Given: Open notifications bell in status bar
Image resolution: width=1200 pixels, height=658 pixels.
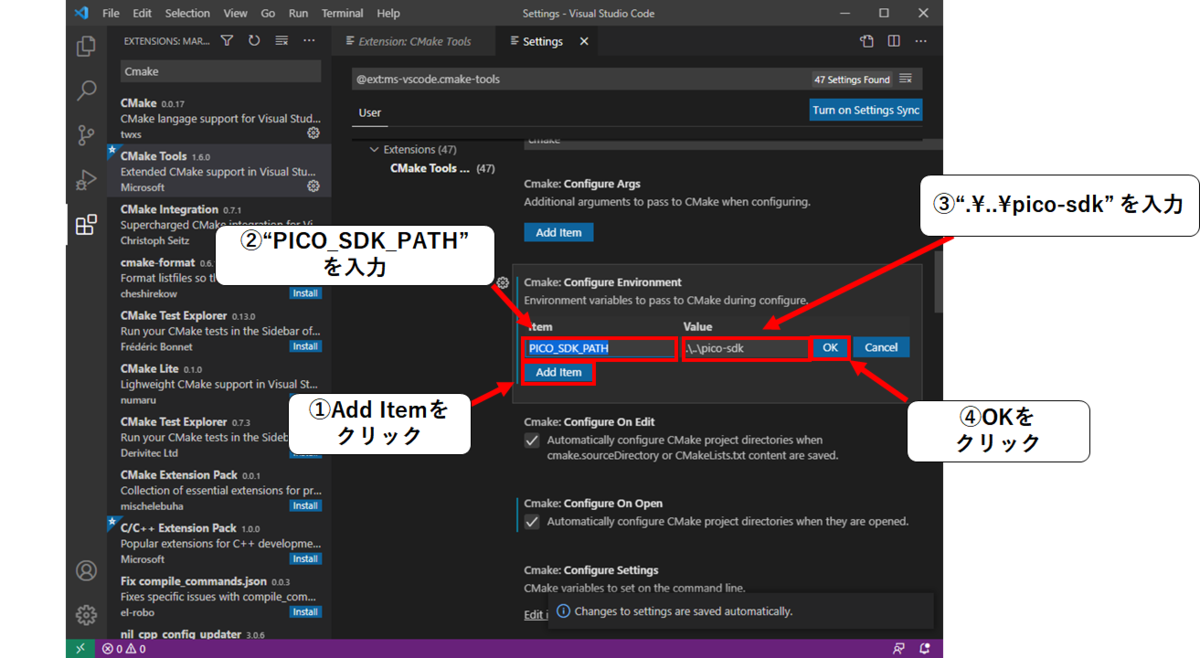Looking at the screenshot, I should 924,649.
